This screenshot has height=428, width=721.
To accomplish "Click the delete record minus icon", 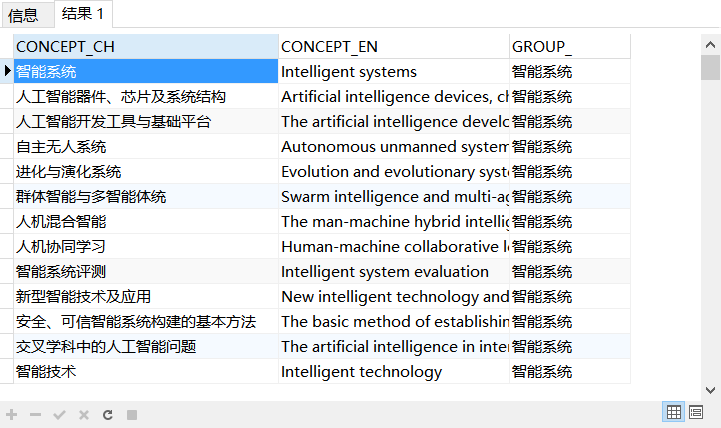I will pyautogui.click(x=36, y=414).
